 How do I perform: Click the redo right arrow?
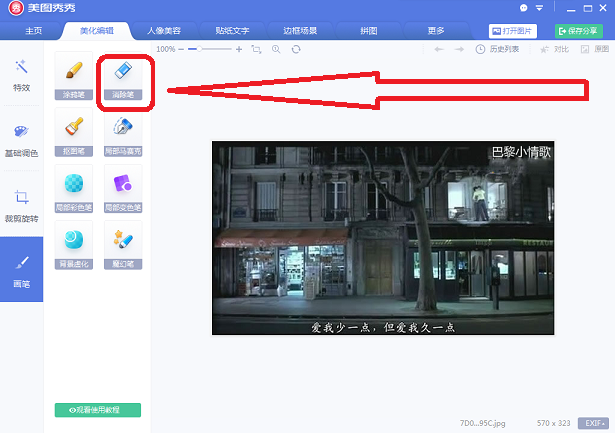[x=459, y=49]
